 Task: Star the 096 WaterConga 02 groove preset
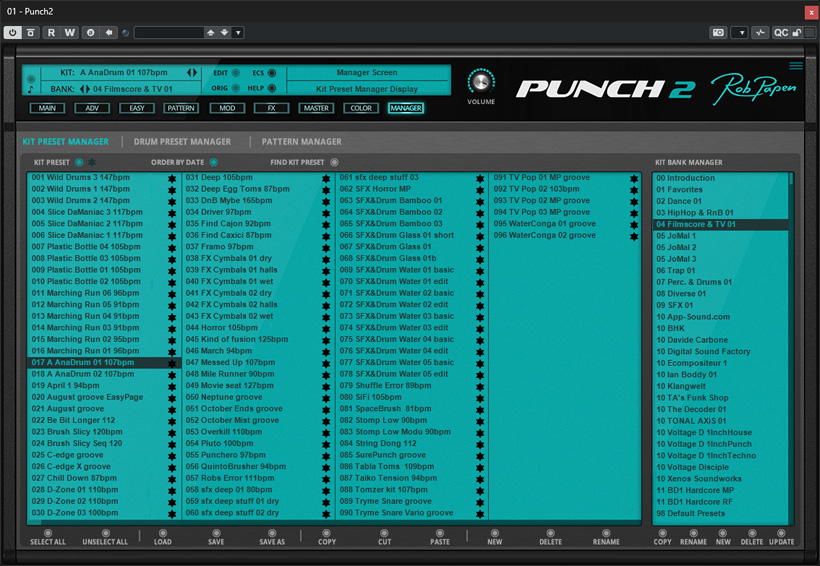634,236
